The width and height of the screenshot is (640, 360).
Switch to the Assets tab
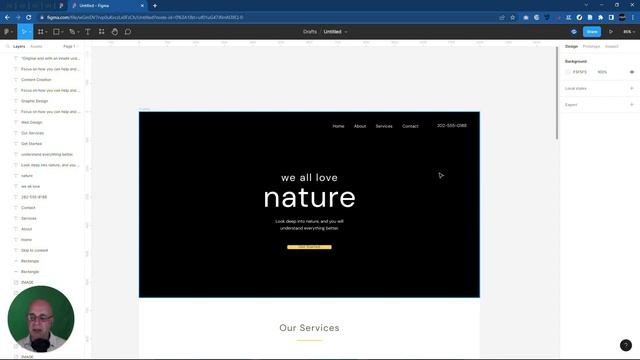tap(36, 47)
